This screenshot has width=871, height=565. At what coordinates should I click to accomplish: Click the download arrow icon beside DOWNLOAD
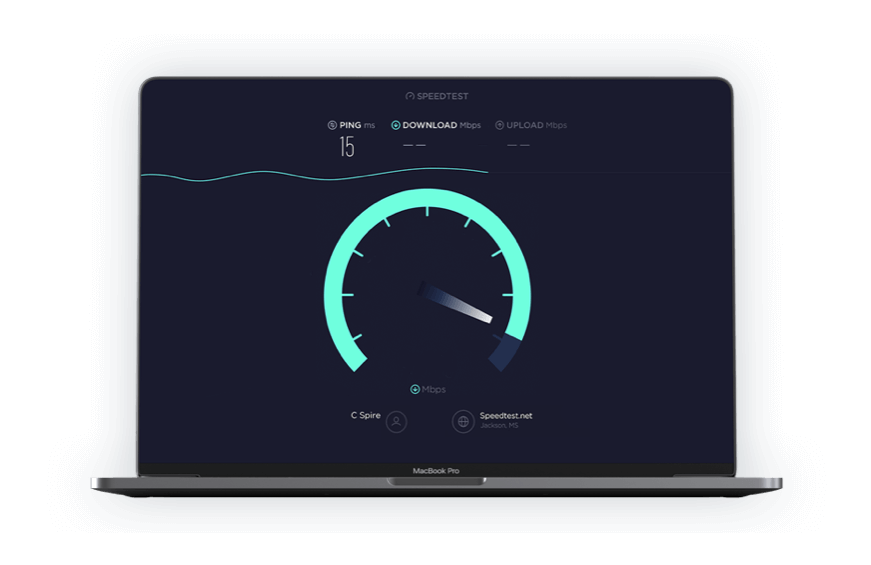pyautogui.click(x=396, y=125)
